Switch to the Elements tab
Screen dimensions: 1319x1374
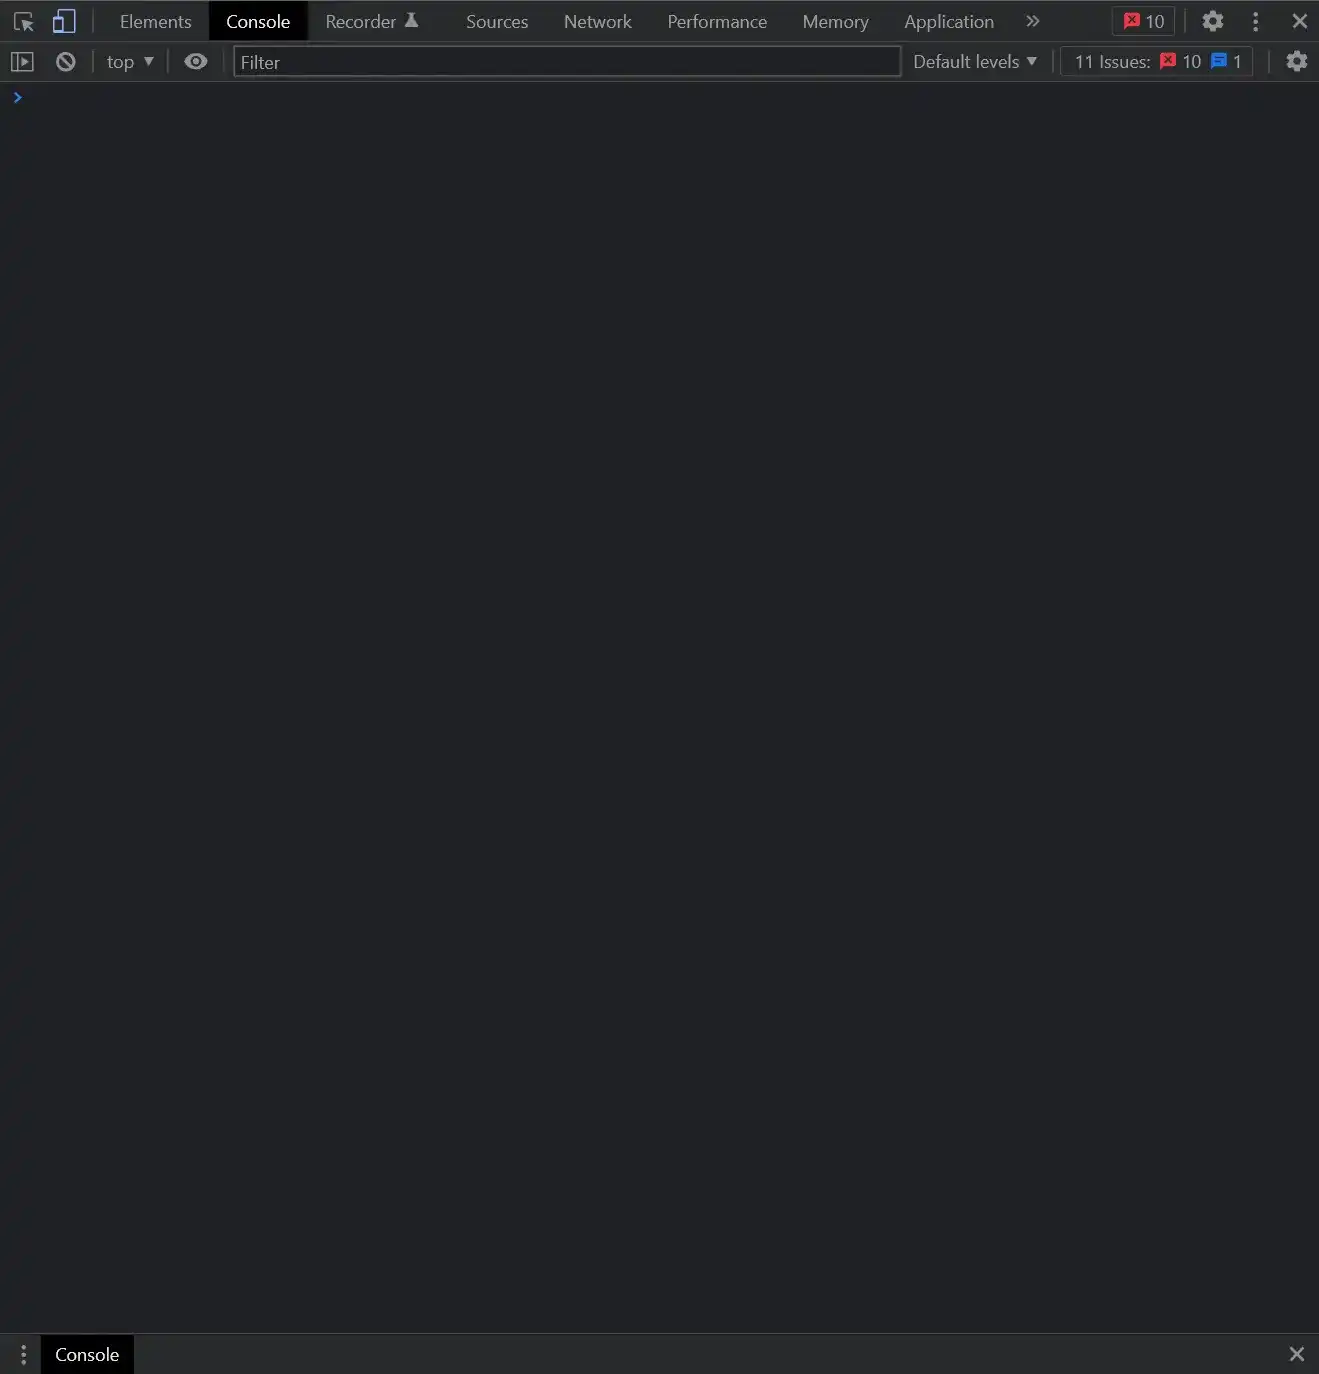click(x=155, y=21)
